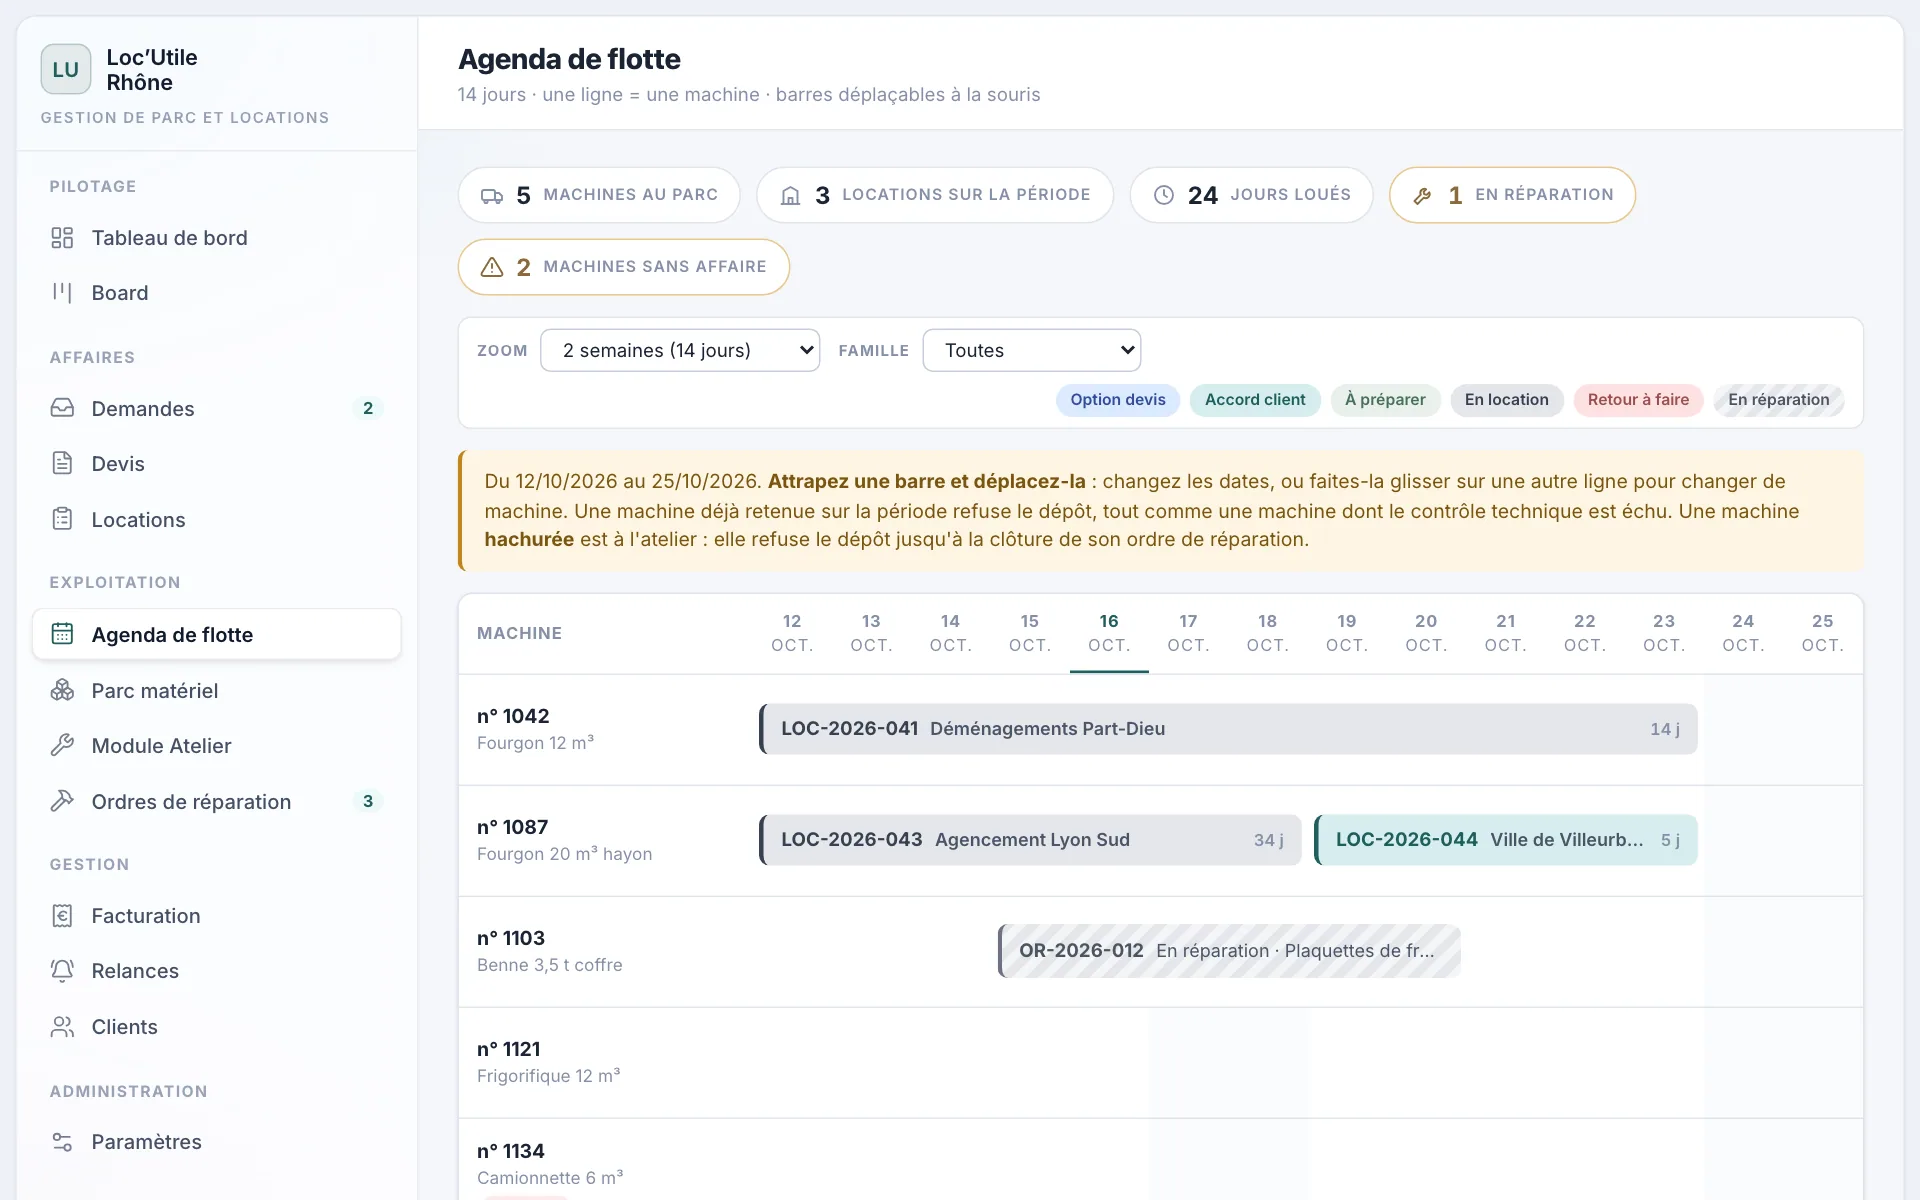Click the Module Atelier wrench icon
This screenshot has width=1920, height=1200.
[62, 745]
